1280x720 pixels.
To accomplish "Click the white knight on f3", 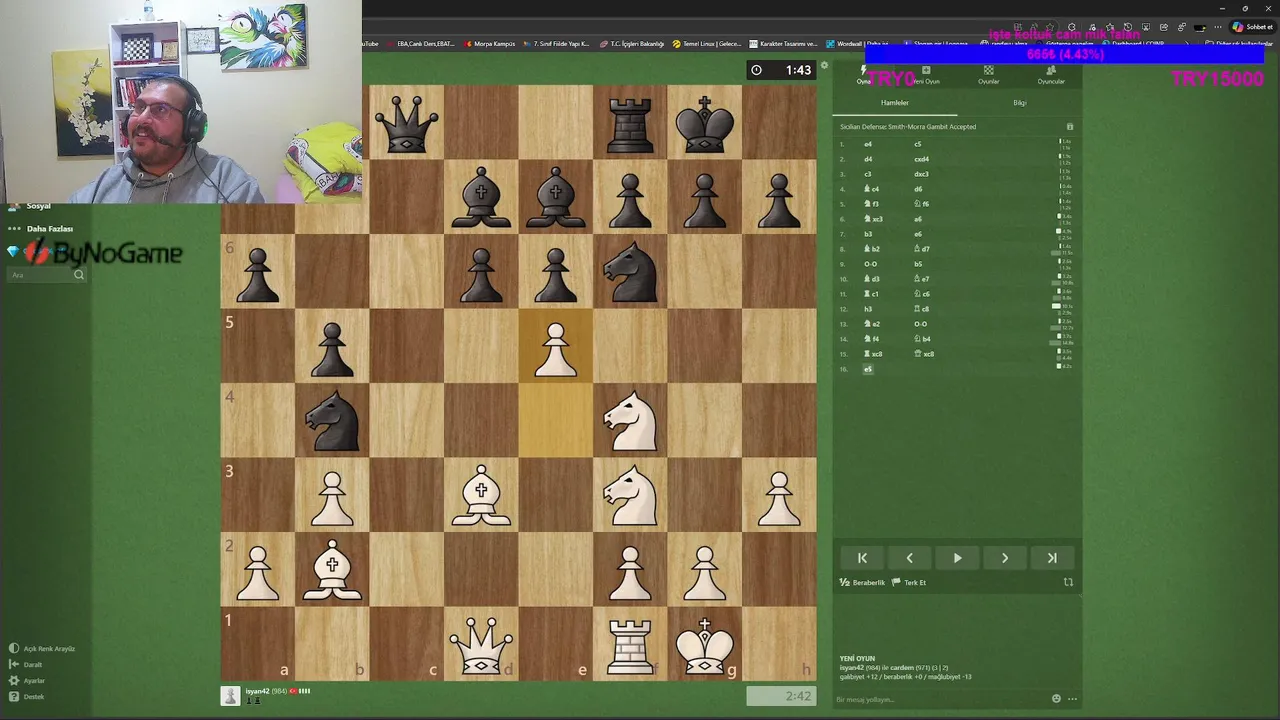I will [x=630, y=495].
